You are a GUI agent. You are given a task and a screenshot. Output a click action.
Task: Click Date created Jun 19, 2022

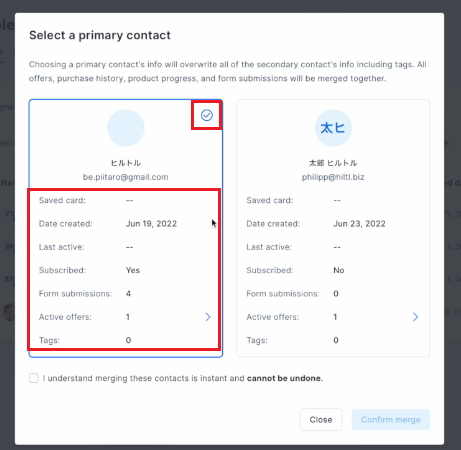pos(151,224)
